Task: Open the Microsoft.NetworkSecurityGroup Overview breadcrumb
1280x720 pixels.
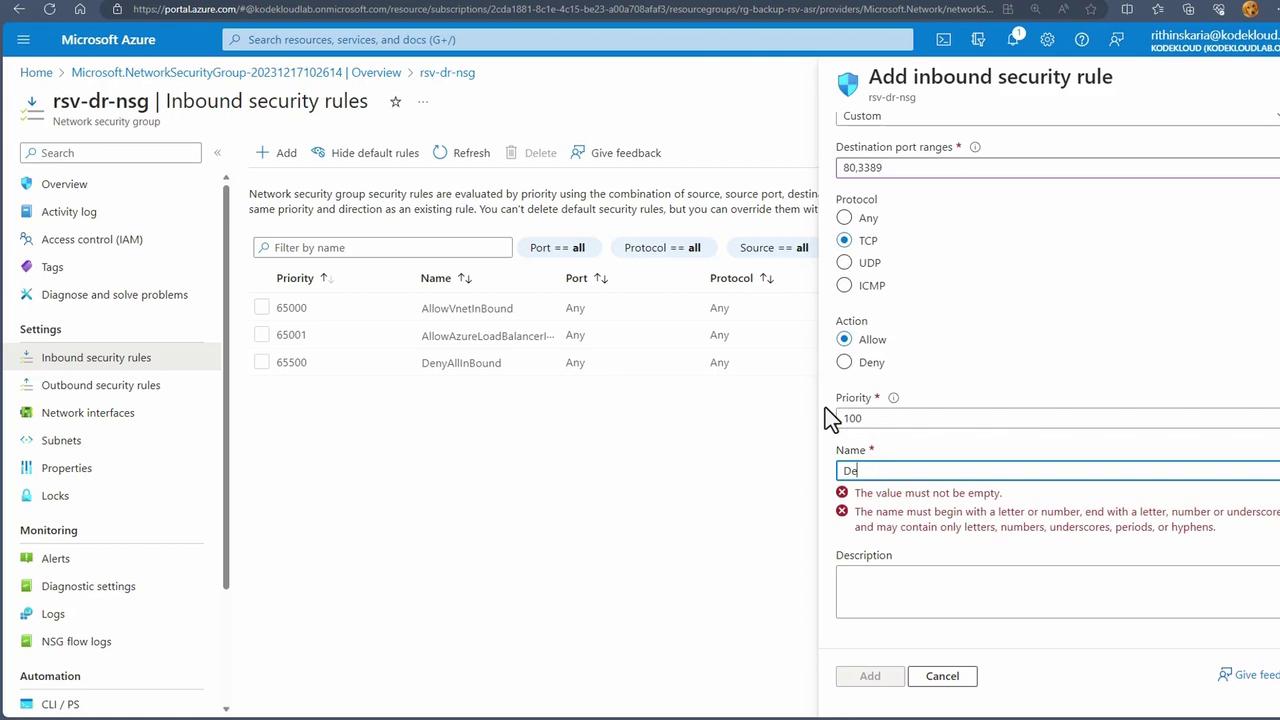Action: (x=236, y=73)
